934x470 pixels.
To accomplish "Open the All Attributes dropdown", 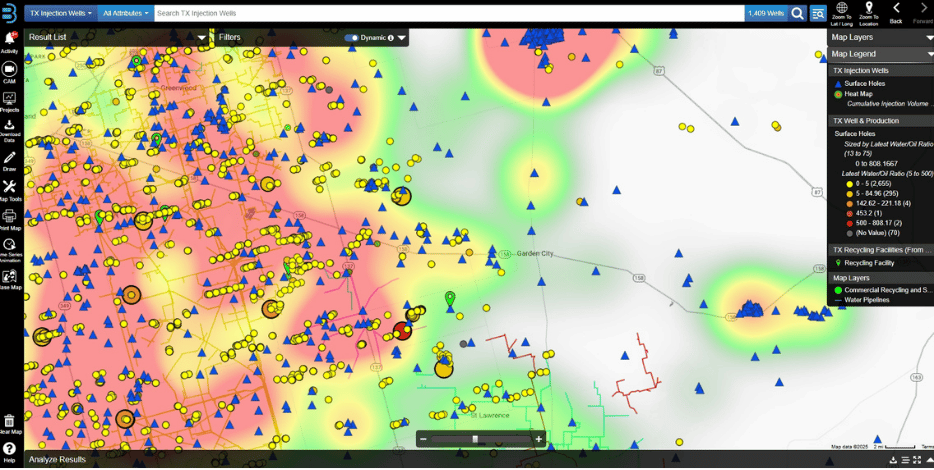I will (126, 13).
